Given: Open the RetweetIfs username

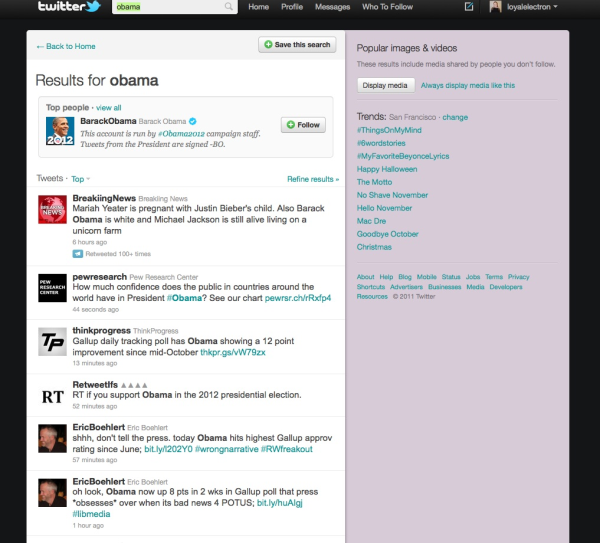Looking at the screenshot, I should (x=95, y=385).
